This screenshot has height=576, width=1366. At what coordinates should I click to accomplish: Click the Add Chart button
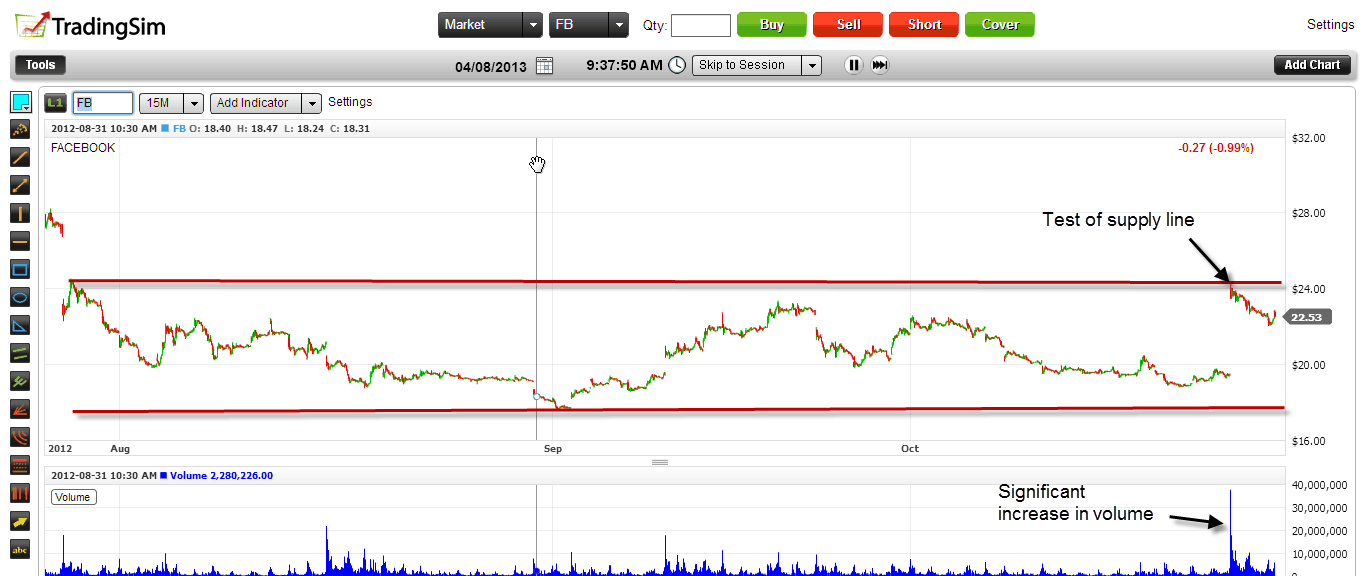pos(1312,65)
